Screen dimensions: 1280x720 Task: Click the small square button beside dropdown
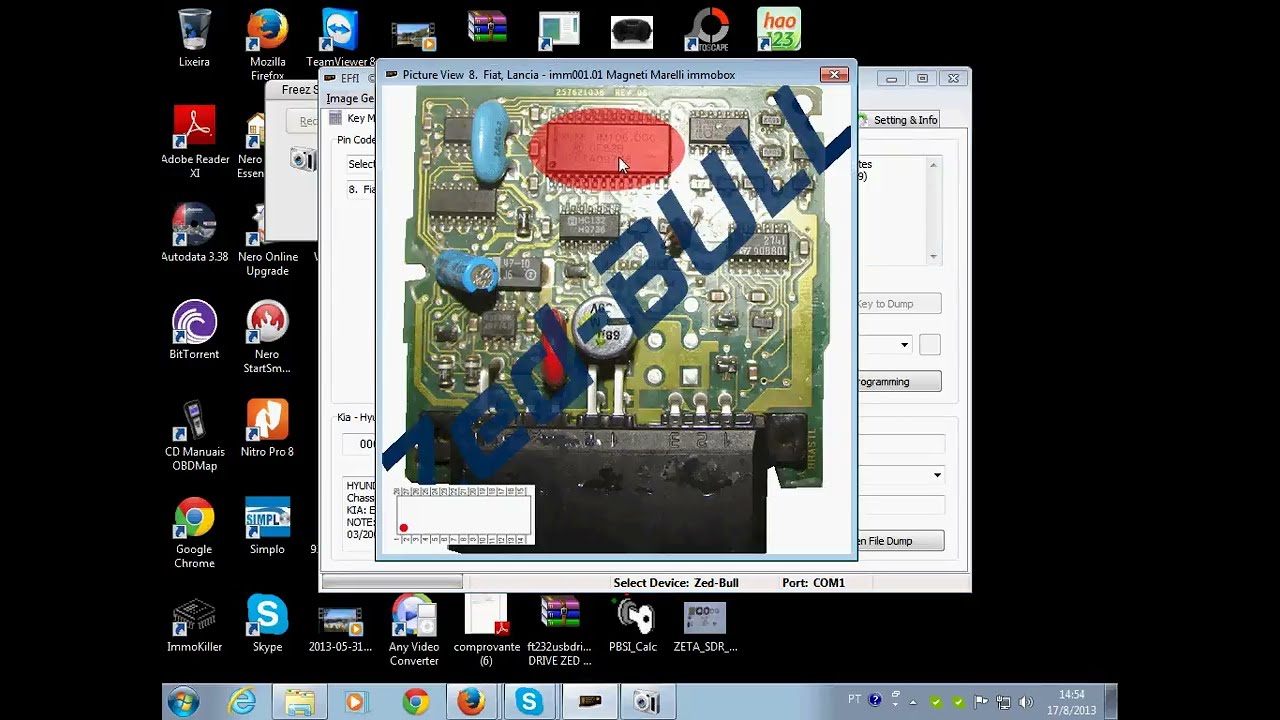(930, 345)
